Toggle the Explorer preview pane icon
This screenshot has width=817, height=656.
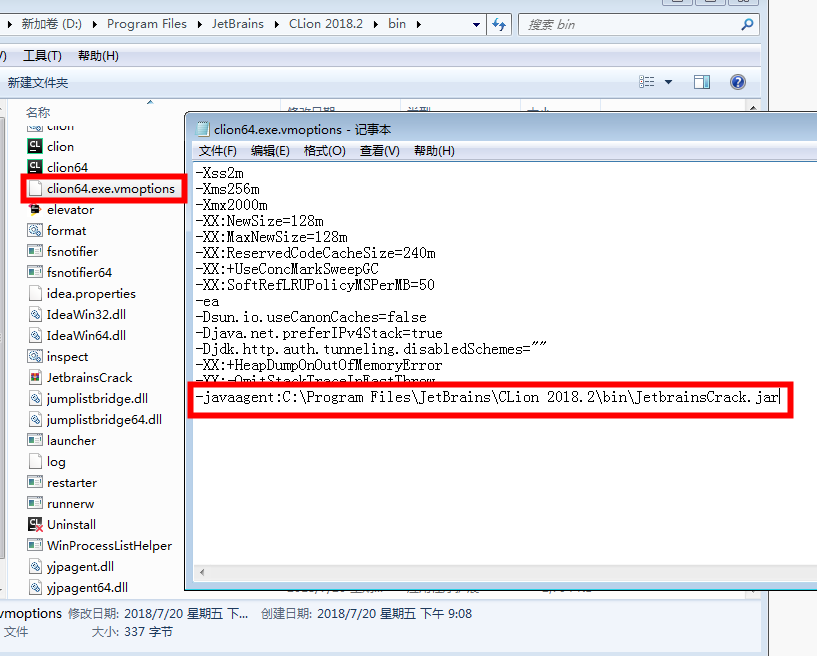702,82
